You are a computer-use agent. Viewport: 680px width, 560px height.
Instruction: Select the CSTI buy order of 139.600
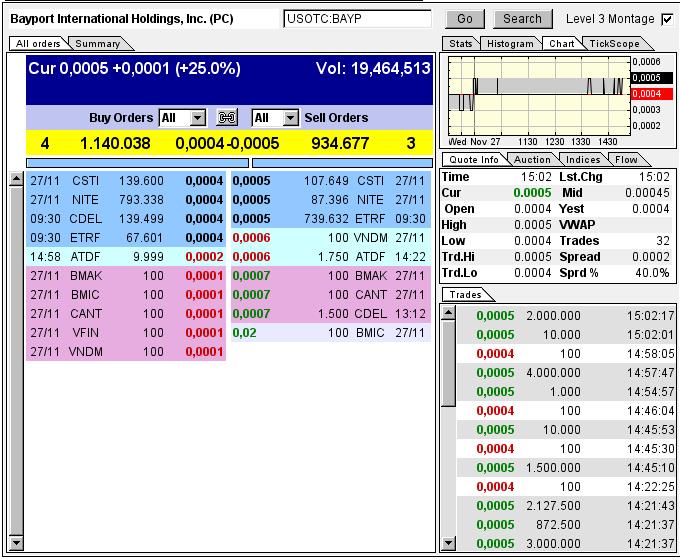[x=126, y=181]
